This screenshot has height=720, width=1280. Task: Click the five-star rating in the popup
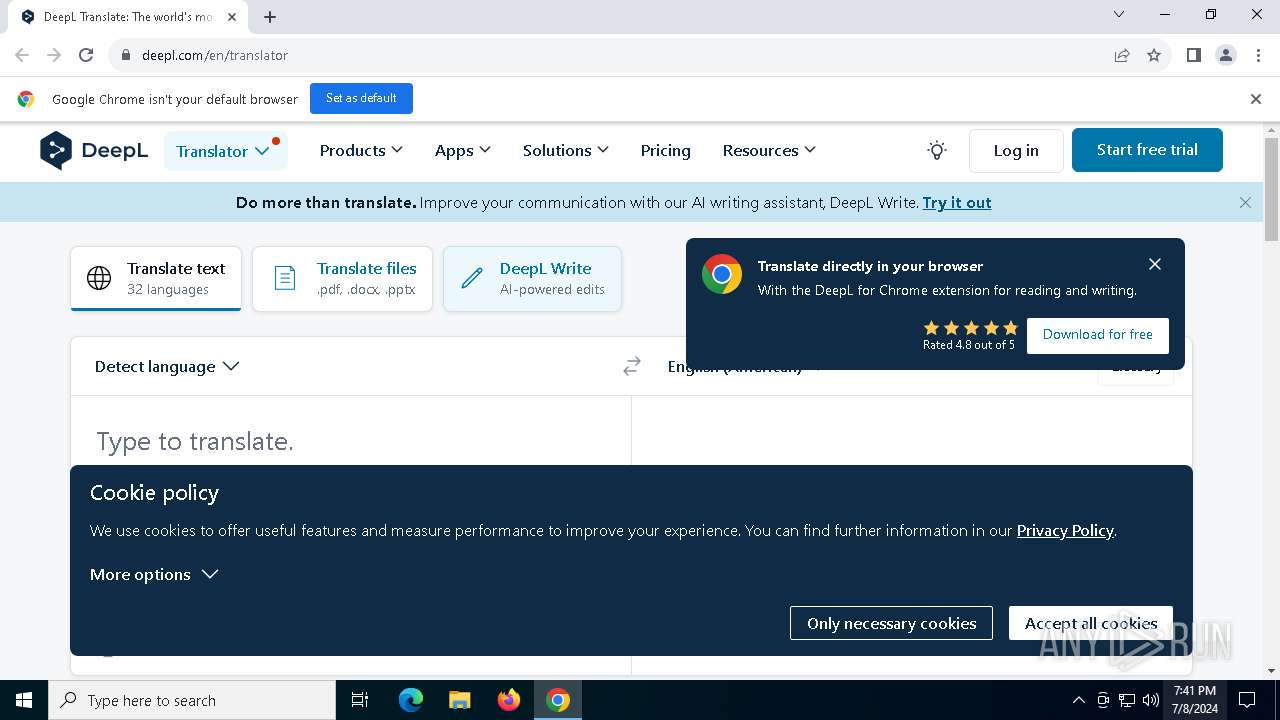970,328
